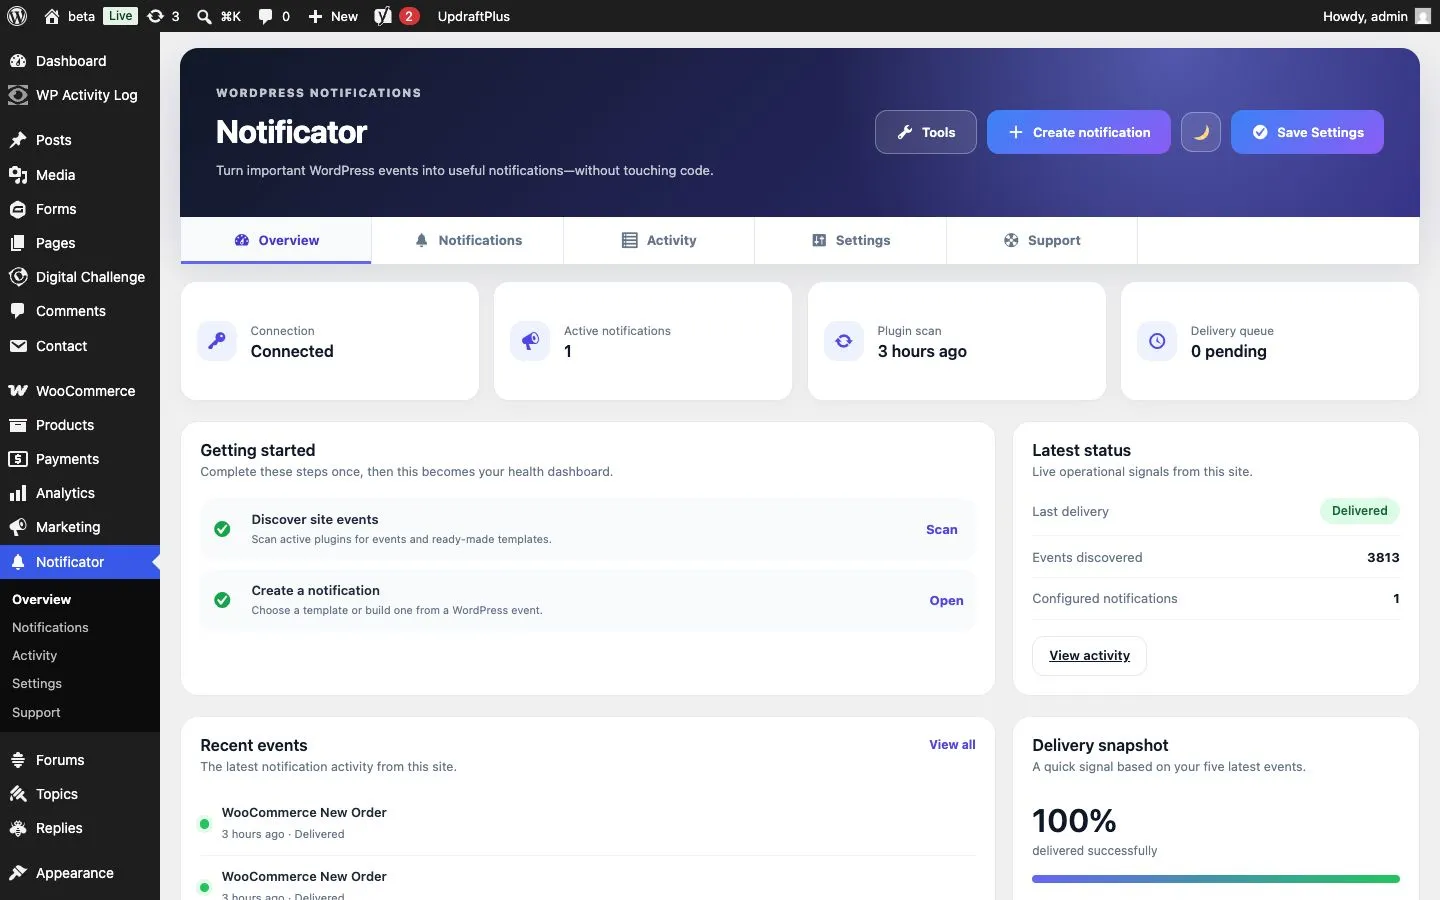Image resolution: width=1440 pixels, height=900 pixels.
Task: Click the Active notifications megaphone icon
Action: (x=530, y=341)
